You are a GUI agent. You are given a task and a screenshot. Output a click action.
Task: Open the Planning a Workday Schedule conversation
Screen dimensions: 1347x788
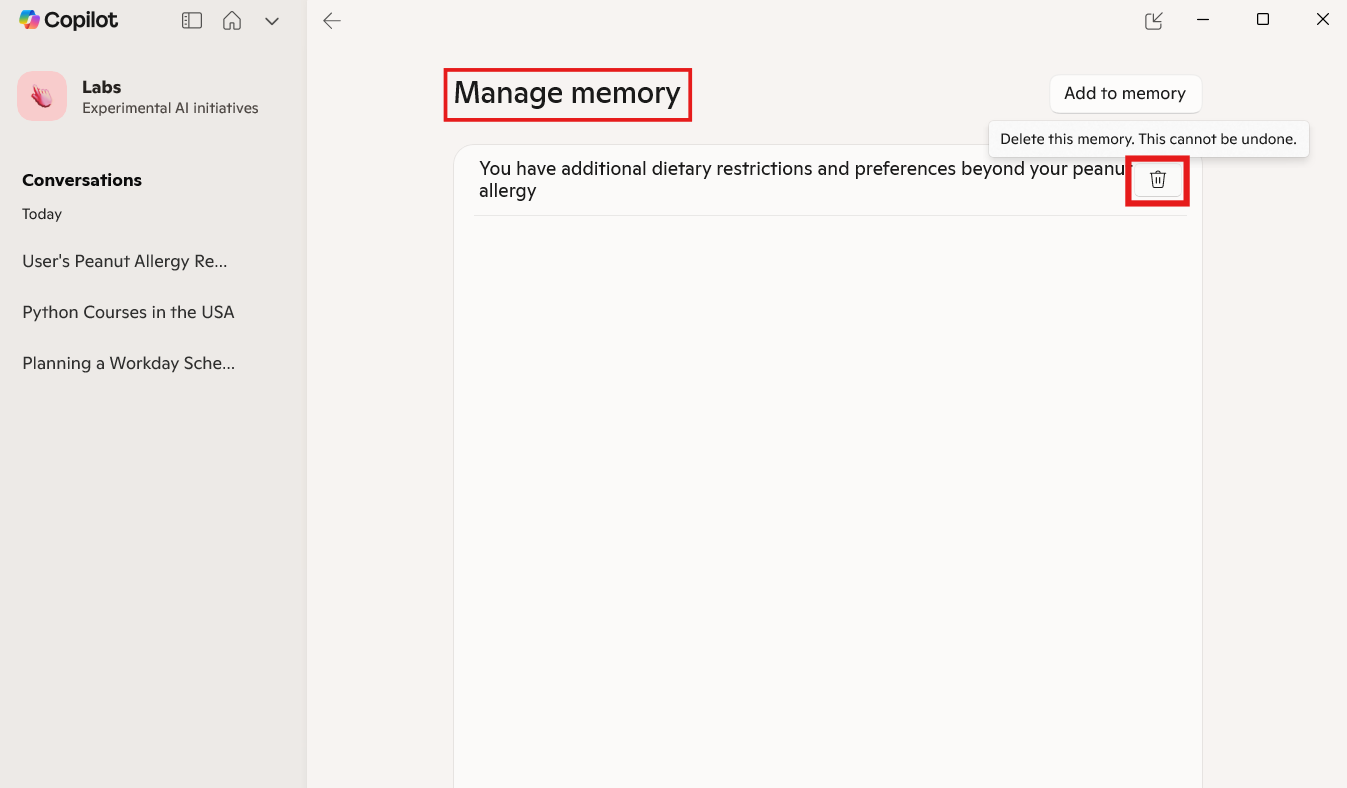(128, 363)
